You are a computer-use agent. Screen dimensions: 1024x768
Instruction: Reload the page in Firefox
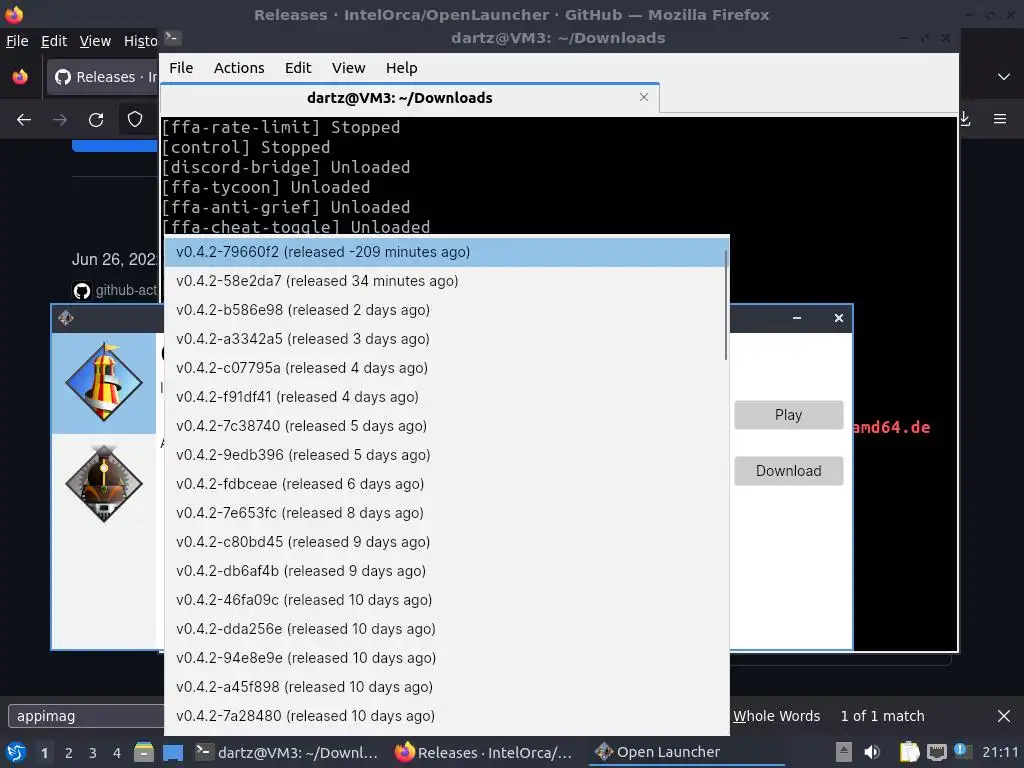click(96, 120)
